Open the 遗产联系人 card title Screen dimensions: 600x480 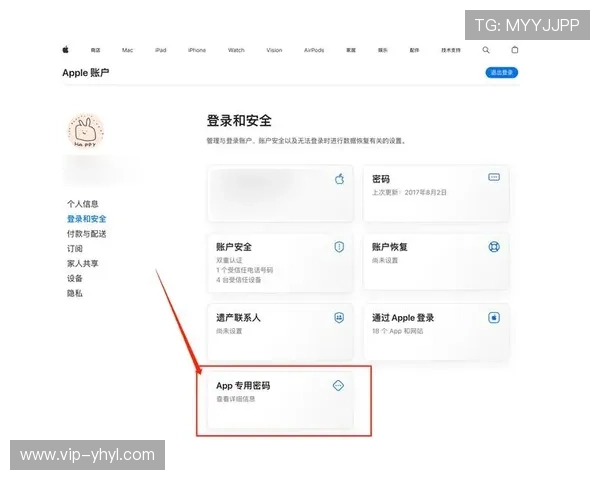click(x=238, y=318)
